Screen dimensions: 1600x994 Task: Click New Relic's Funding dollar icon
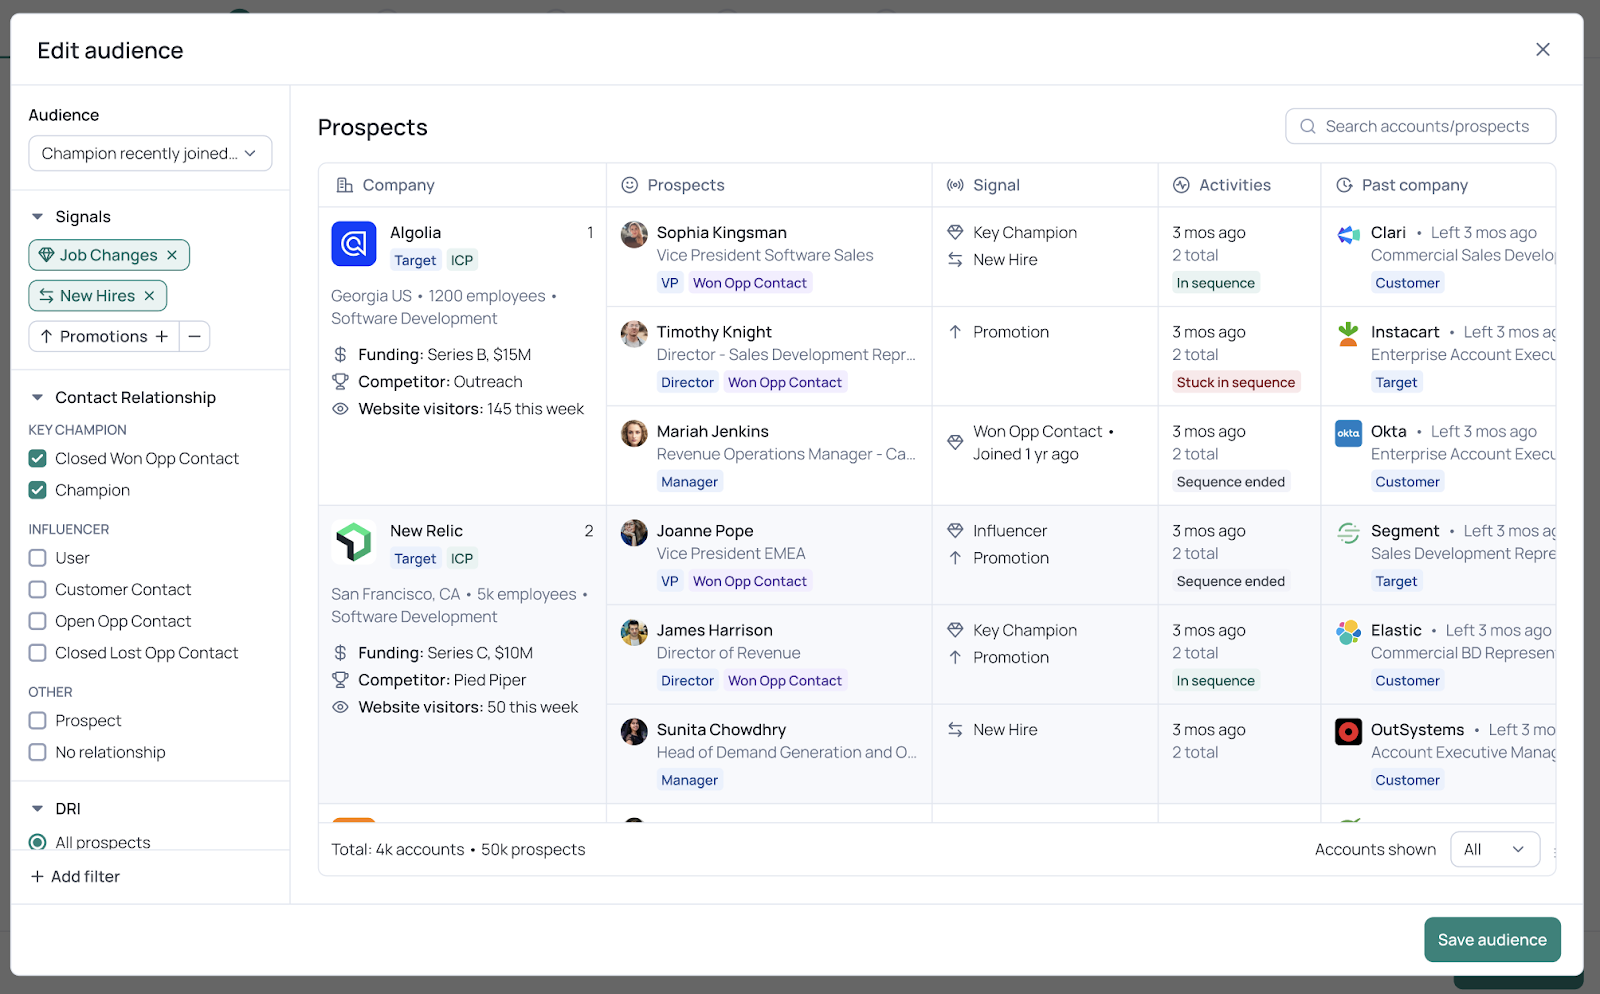pyautogui.click(x=340, y=653)
